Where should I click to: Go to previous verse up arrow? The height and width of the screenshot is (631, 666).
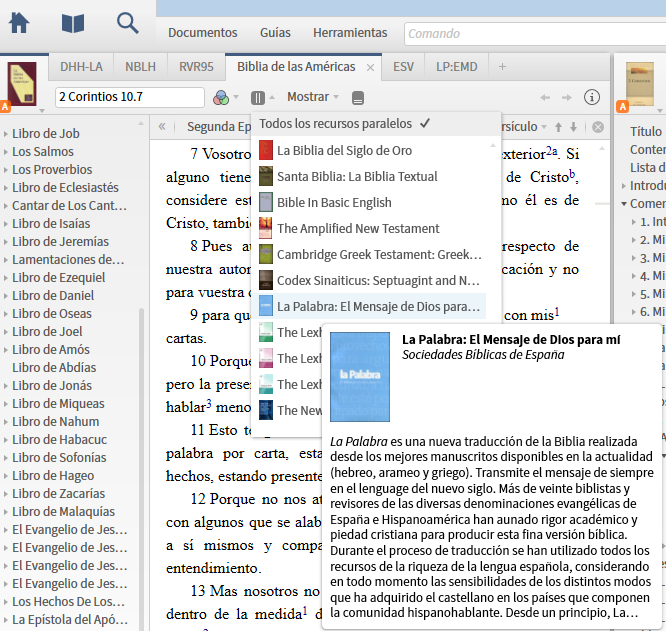pyautogui.click(x=559, y=127)
